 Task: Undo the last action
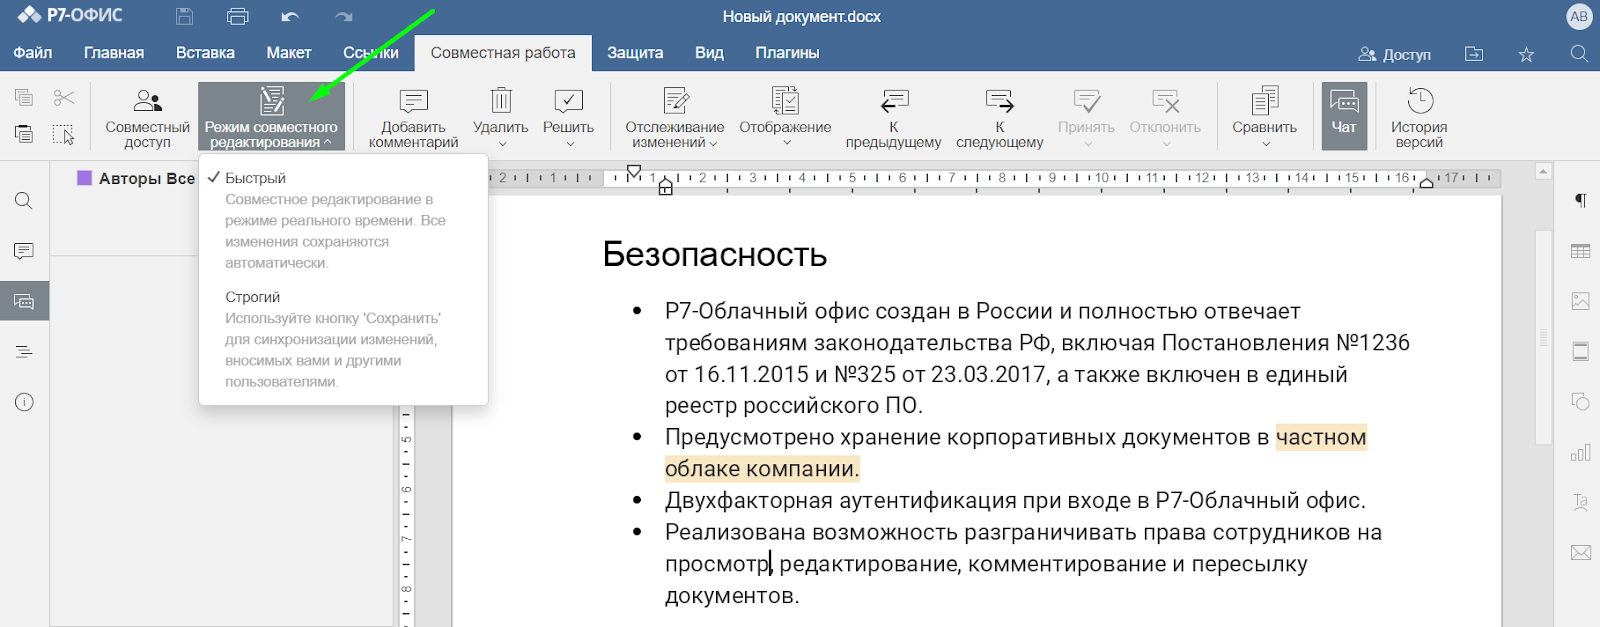[x=290, y=16]
